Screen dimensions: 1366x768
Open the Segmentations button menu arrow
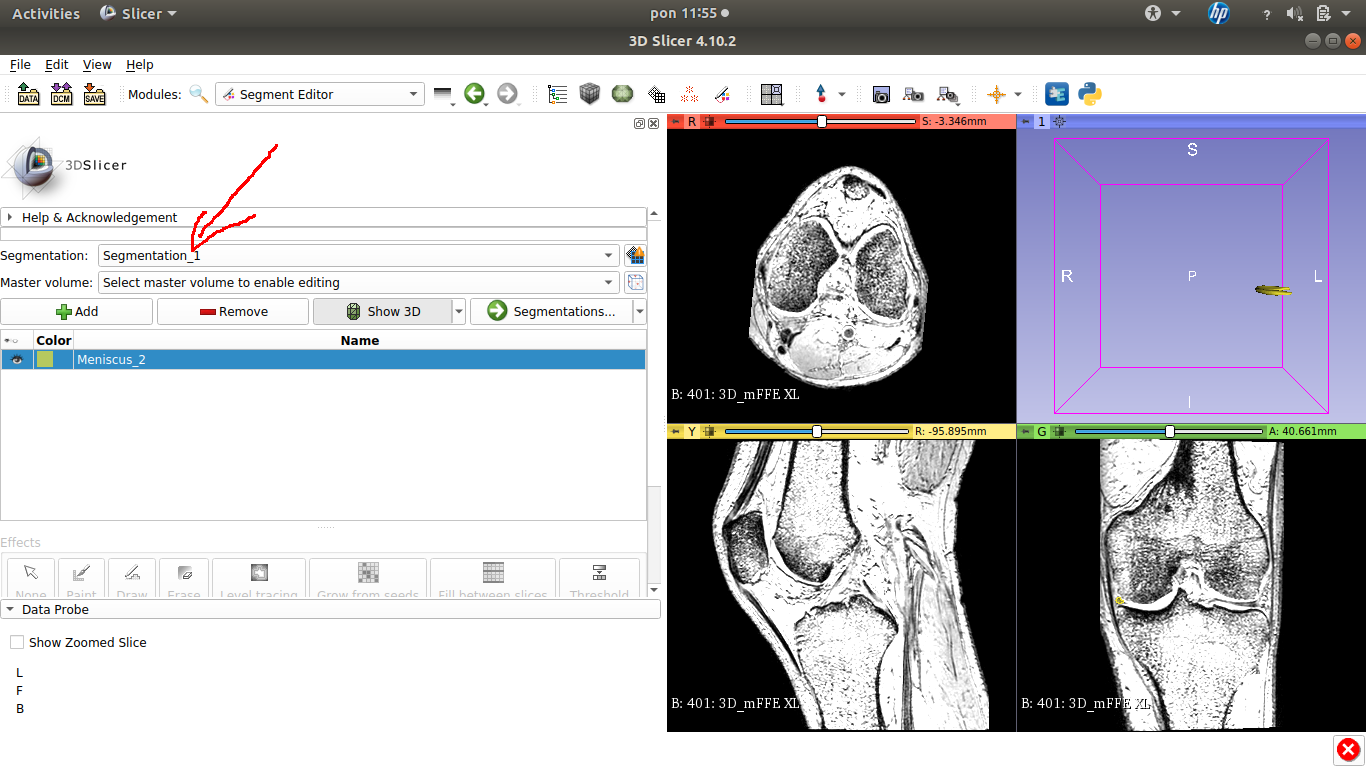point(640,312)
